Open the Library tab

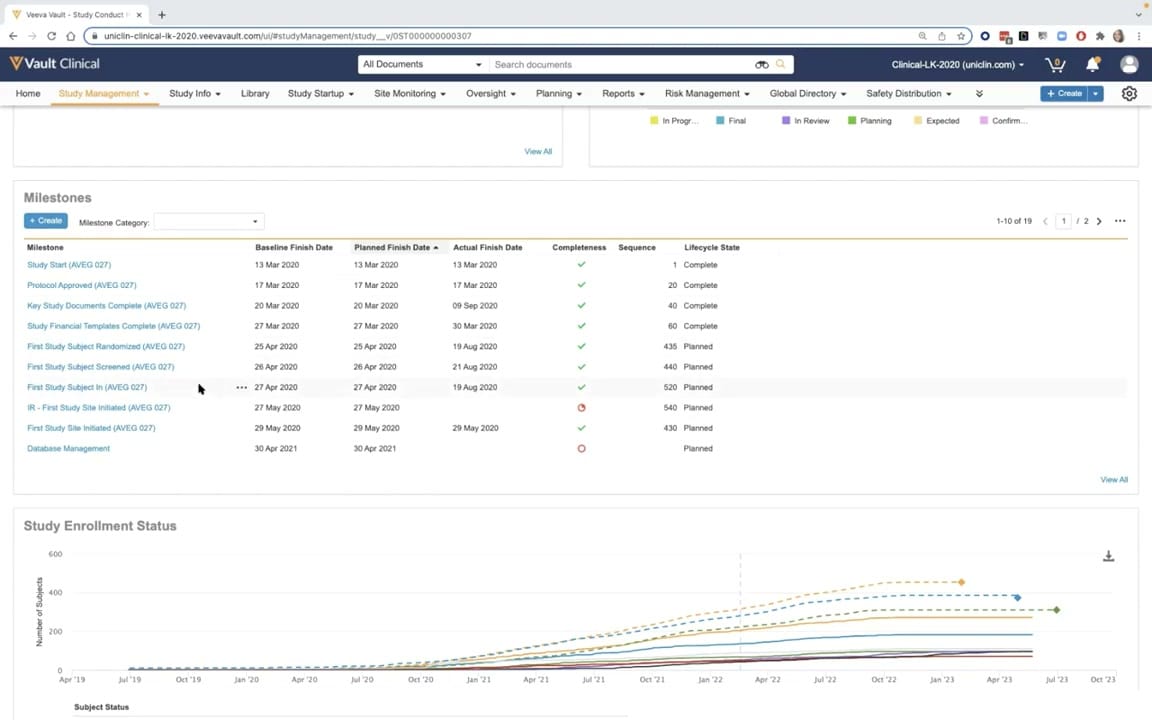[255, 94]
